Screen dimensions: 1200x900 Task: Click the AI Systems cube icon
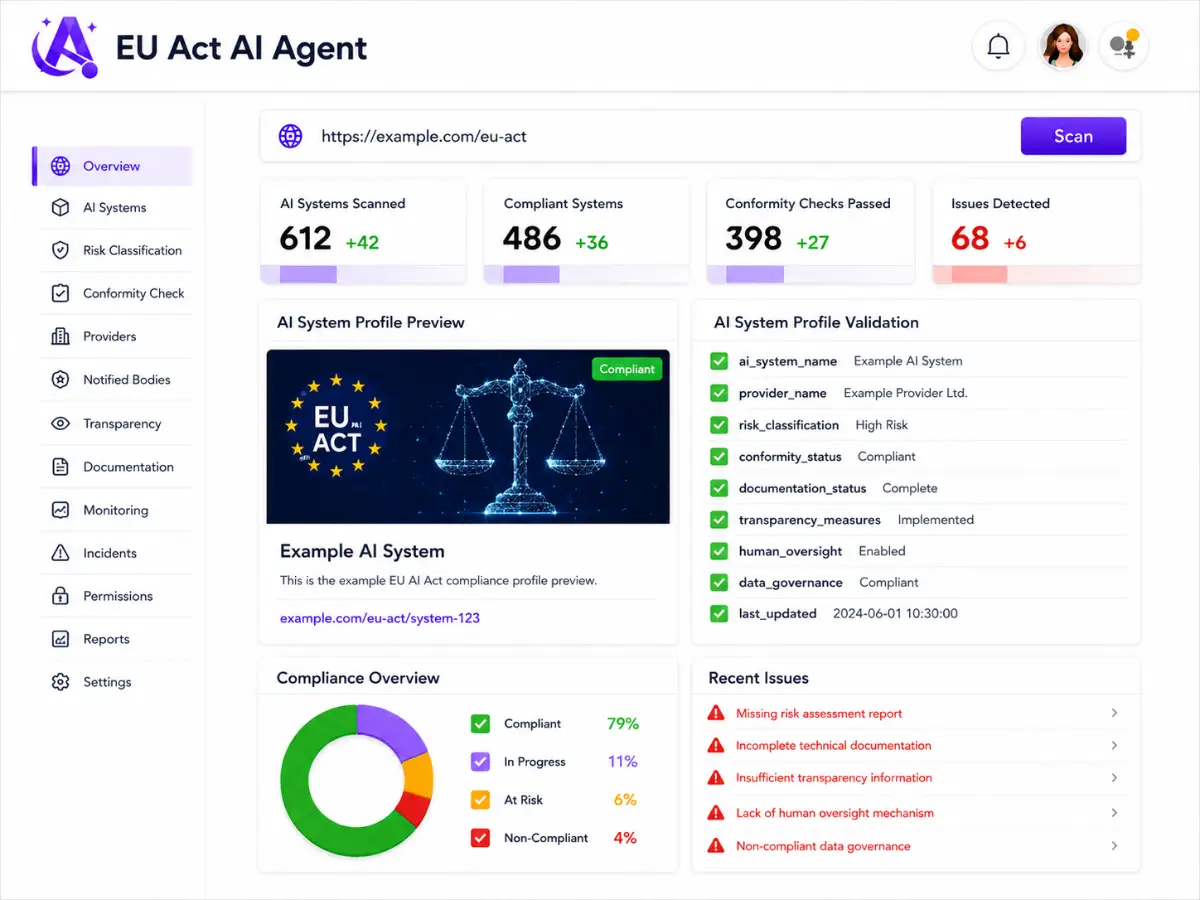pos(60,208)
